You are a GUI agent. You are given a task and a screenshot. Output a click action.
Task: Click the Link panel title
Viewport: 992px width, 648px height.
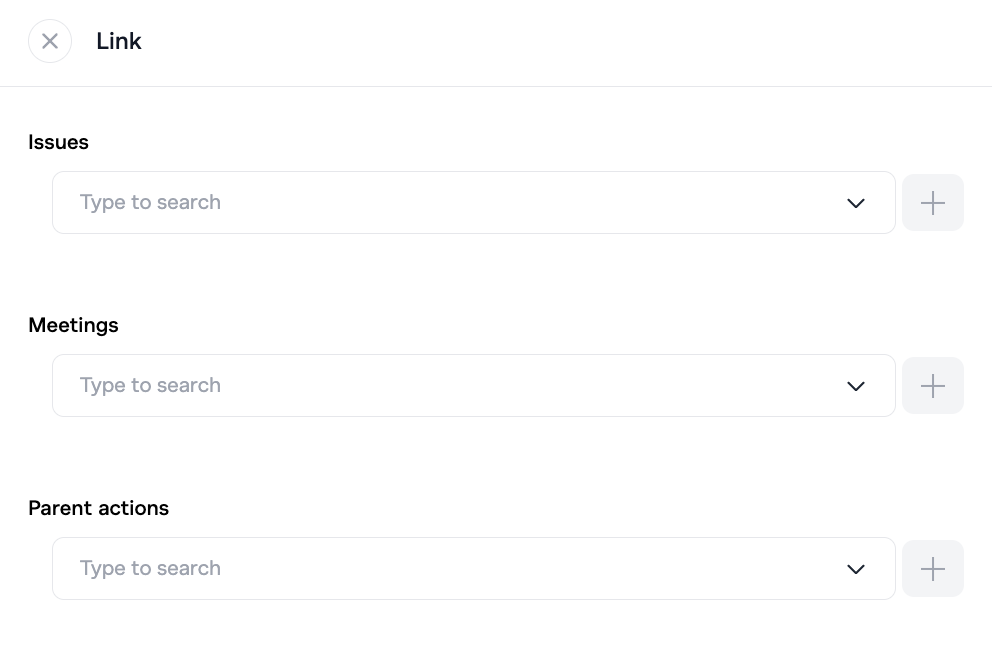coord(119,41)
